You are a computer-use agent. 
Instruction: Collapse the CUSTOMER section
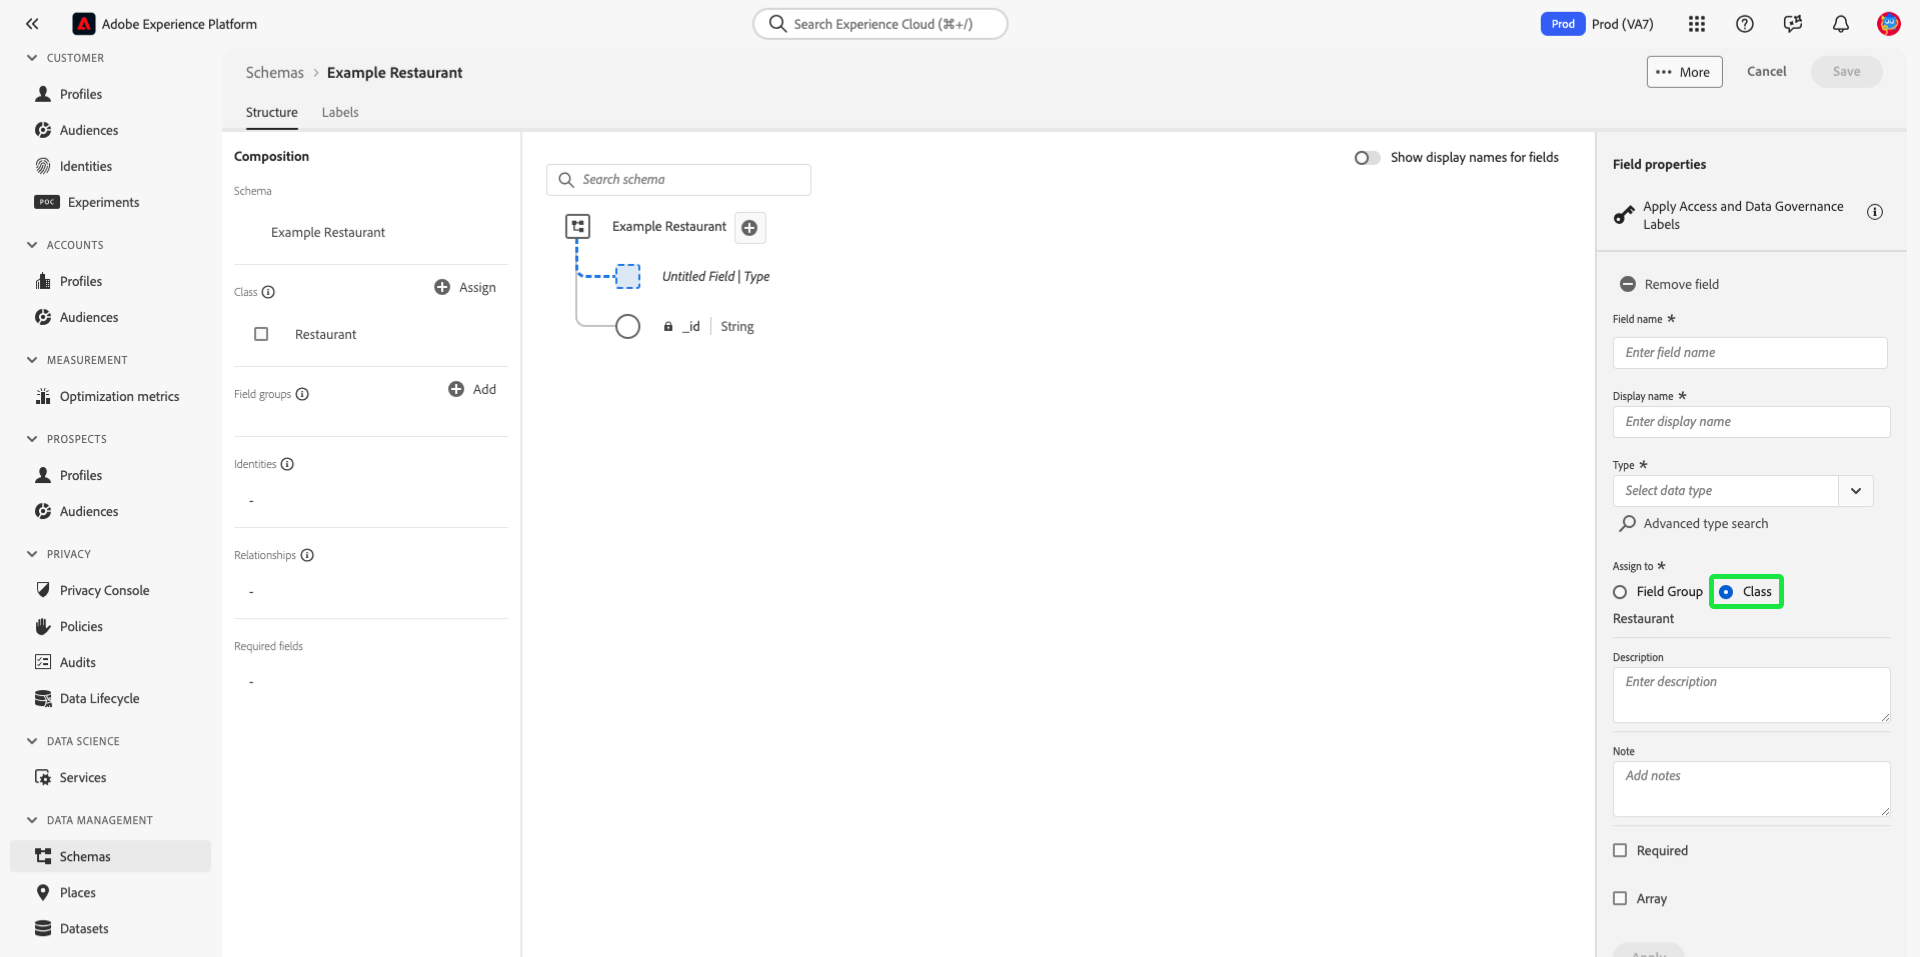(x=32, y=58)
